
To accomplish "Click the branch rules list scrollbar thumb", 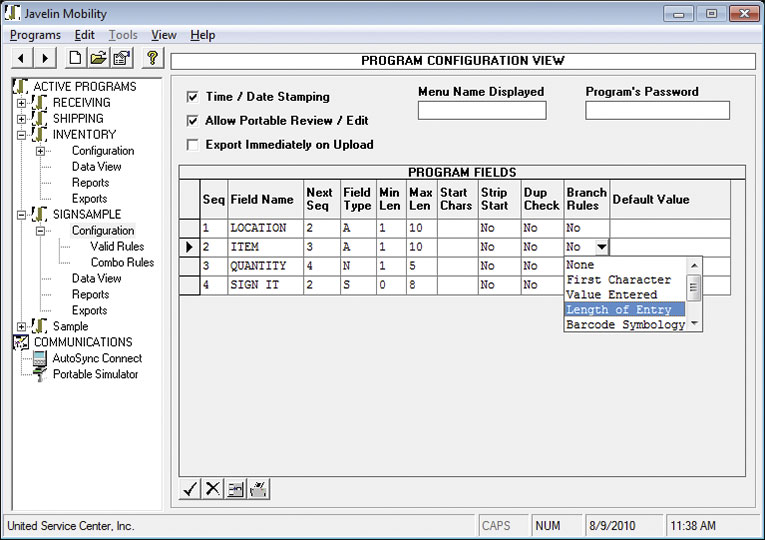I will pyautogui.click(x=694, y=288).
